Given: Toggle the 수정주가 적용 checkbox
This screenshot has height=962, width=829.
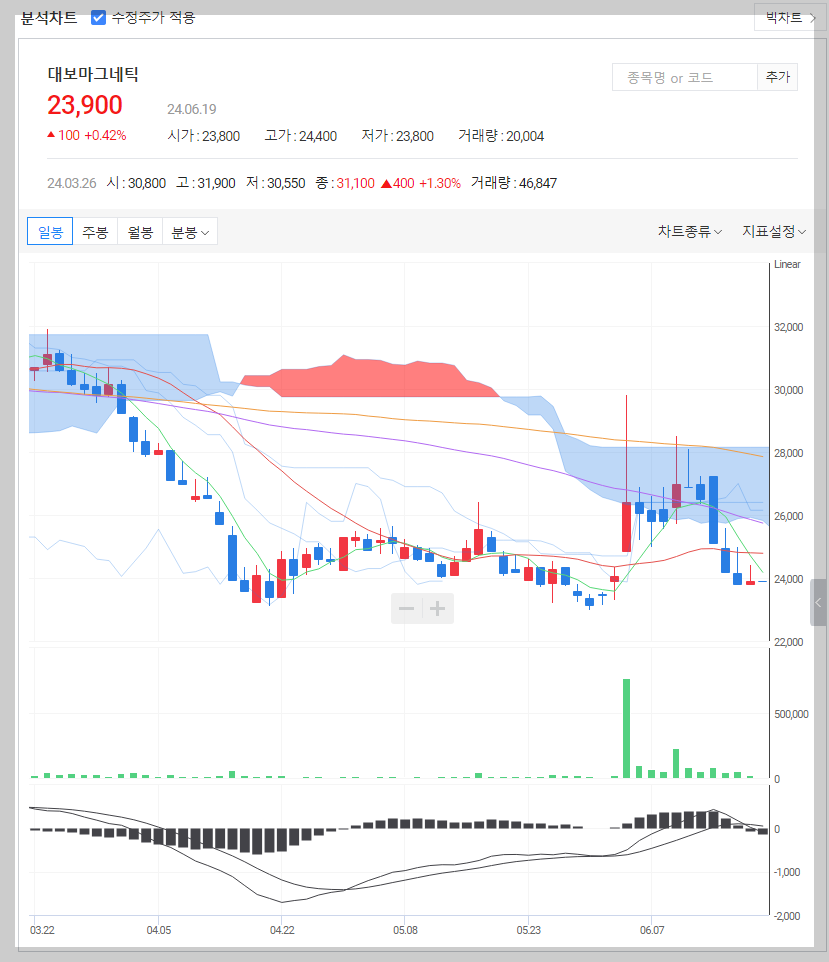Looking at the screenshot, I should tap(98, 18).
